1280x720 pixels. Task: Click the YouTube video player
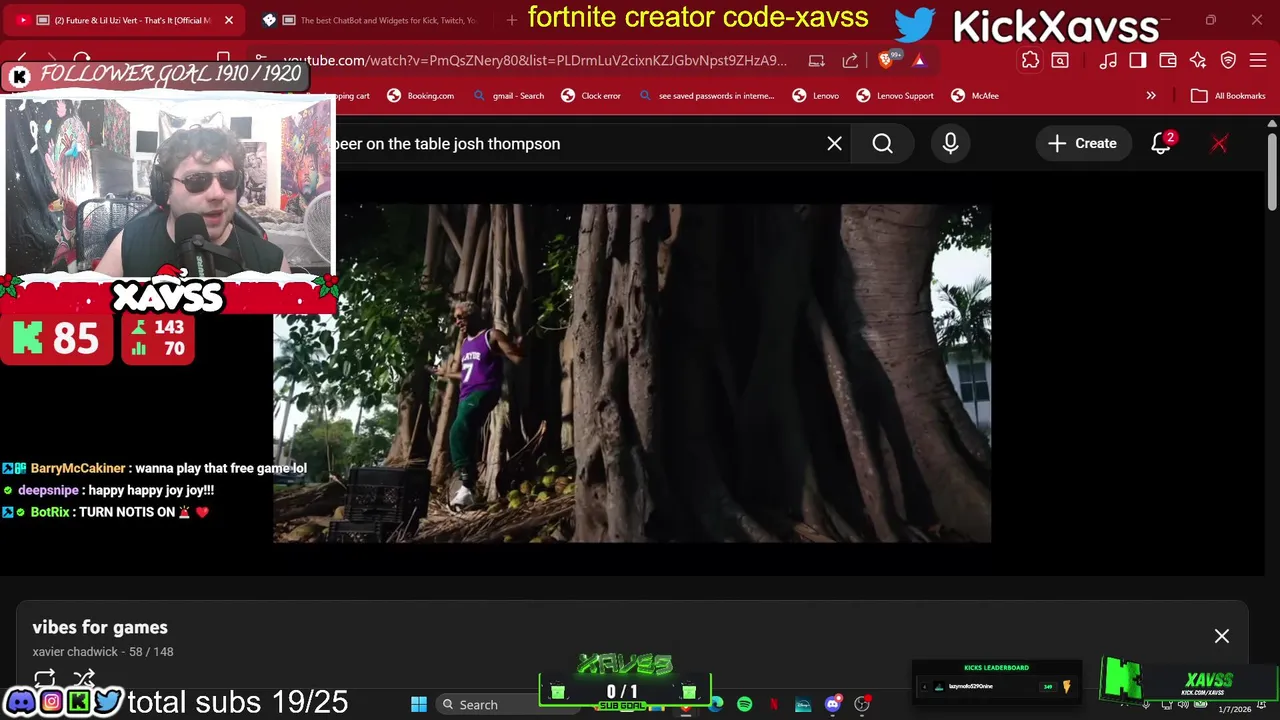tap(632, 373)
